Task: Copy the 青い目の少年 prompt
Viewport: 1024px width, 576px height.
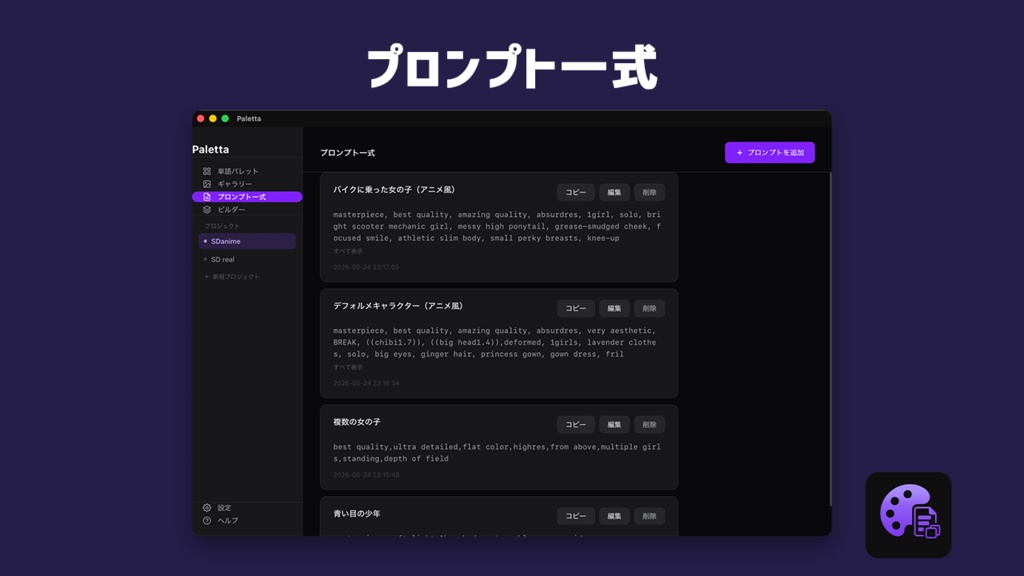Action: click(575, 516)
